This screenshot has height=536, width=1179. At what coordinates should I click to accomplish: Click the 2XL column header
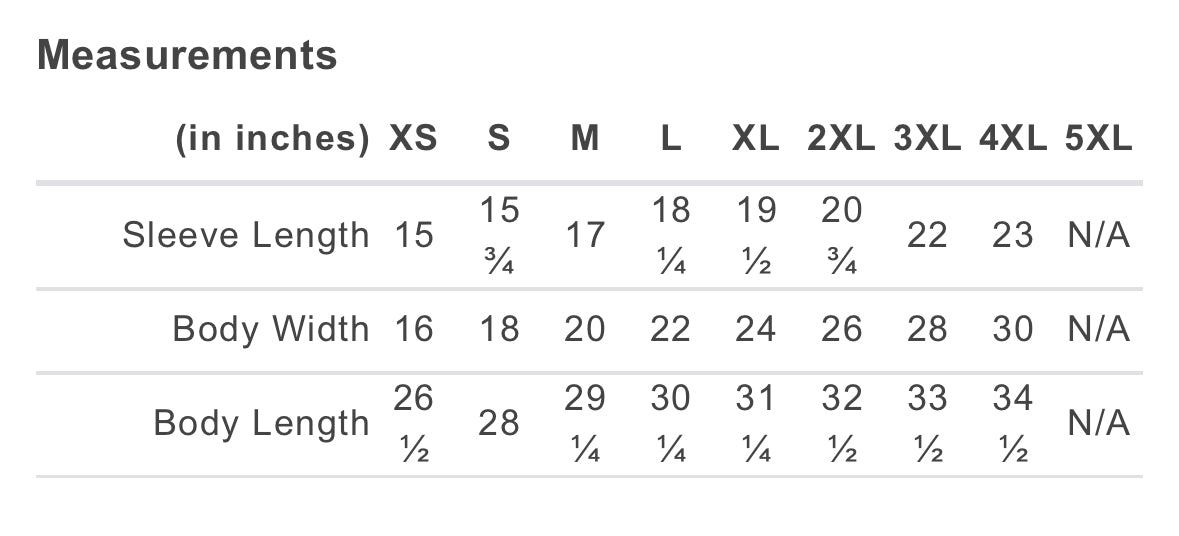pyautogui.click(x=841, y=139)
